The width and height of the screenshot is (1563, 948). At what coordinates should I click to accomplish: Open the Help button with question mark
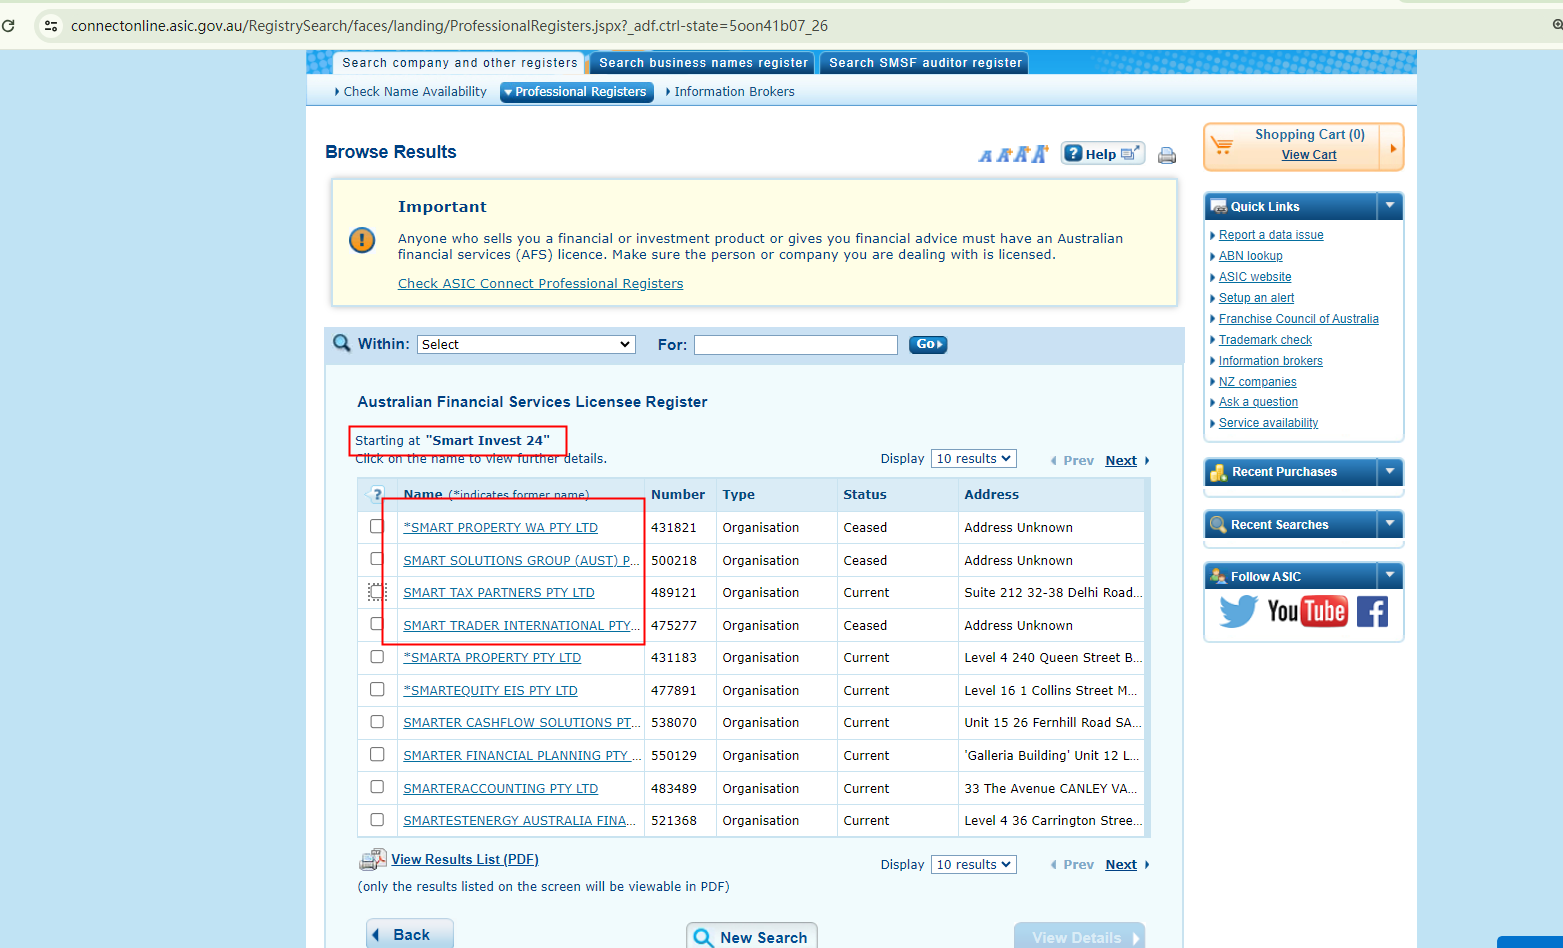click(1102, 153)
